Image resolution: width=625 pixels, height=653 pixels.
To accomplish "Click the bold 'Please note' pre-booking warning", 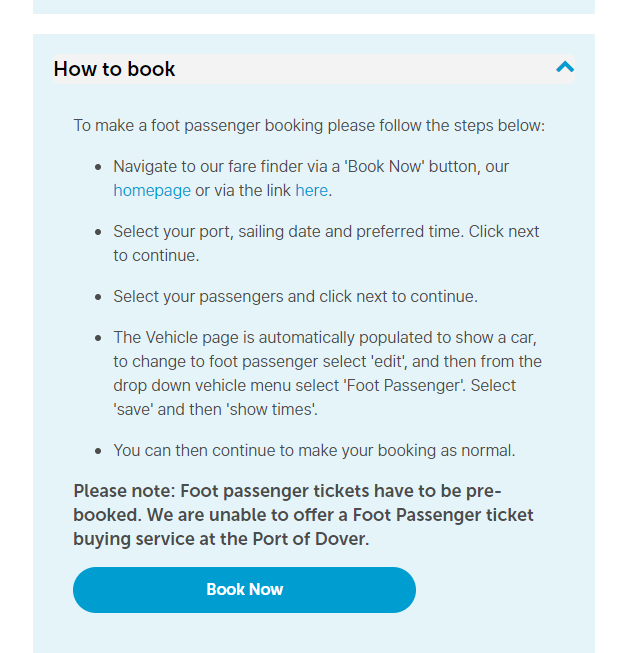I will click(303, 515).
